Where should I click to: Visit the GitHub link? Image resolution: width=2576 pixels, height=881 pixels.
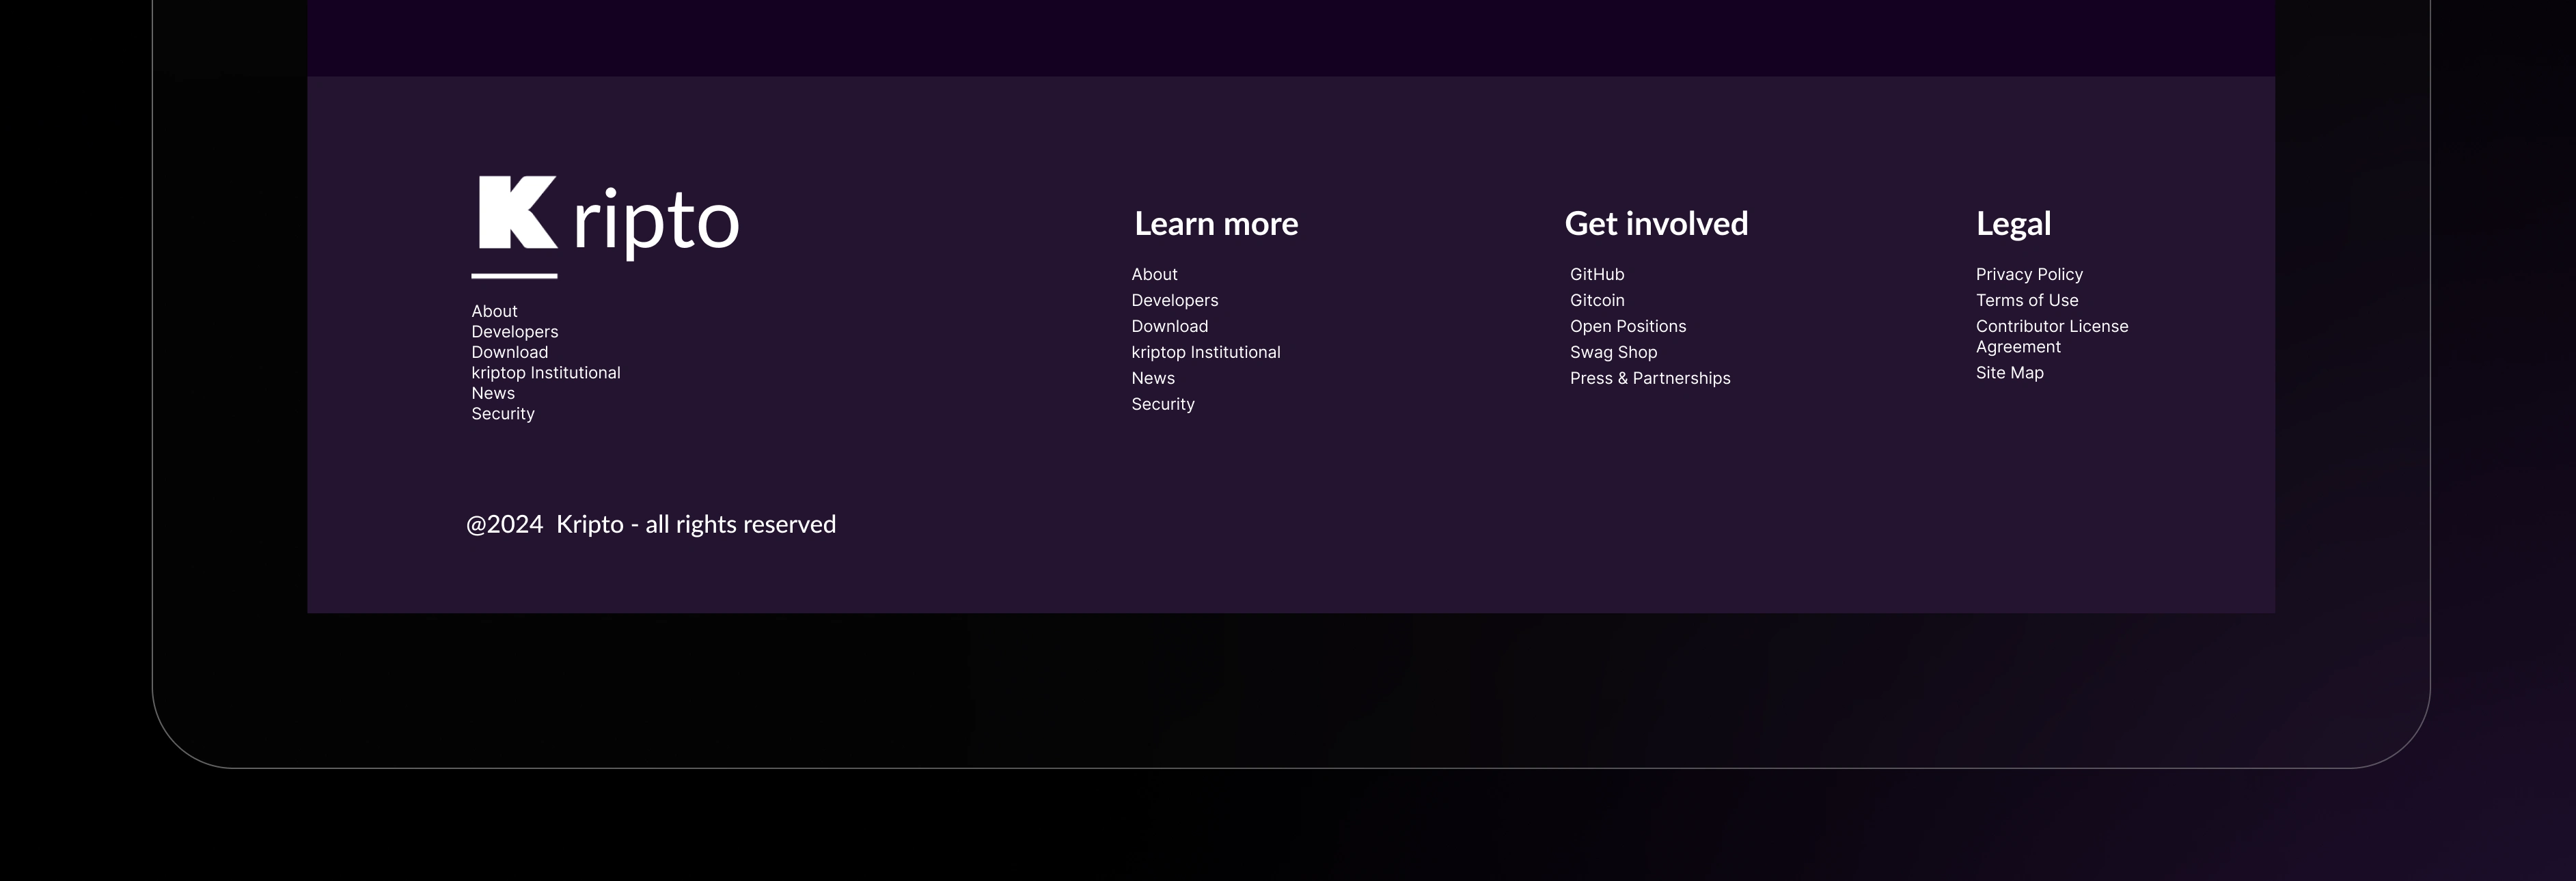pyautogui.click(x=1597, y=274)
